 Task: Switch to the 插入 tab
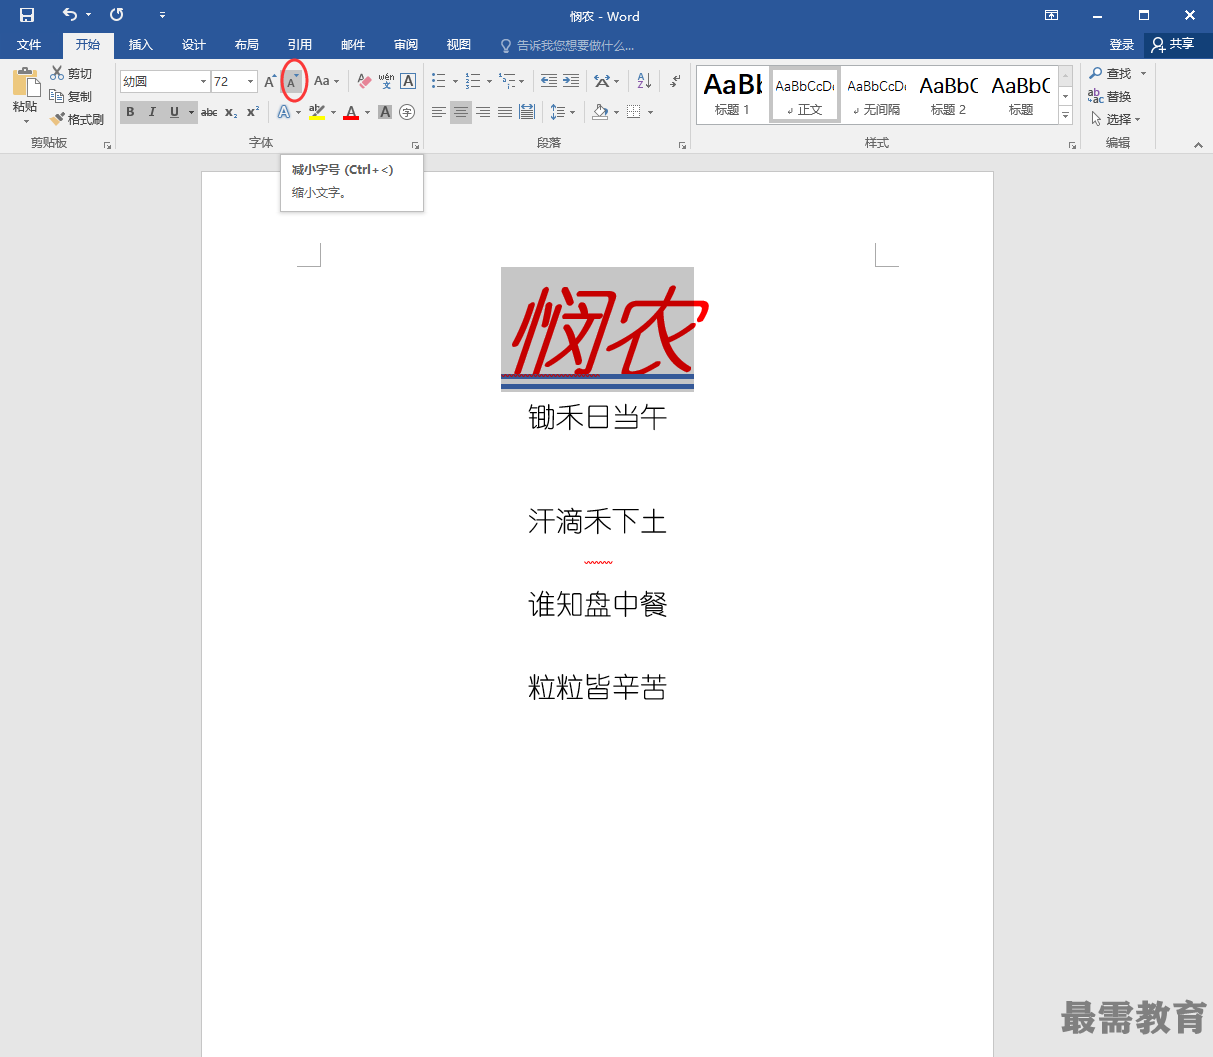coord(141,45)
